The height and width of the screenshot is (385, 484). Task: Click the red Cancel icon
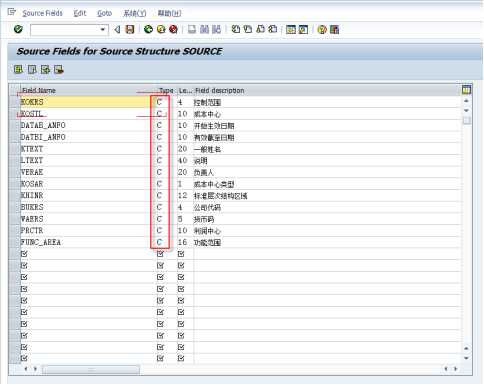coord(173,29)
